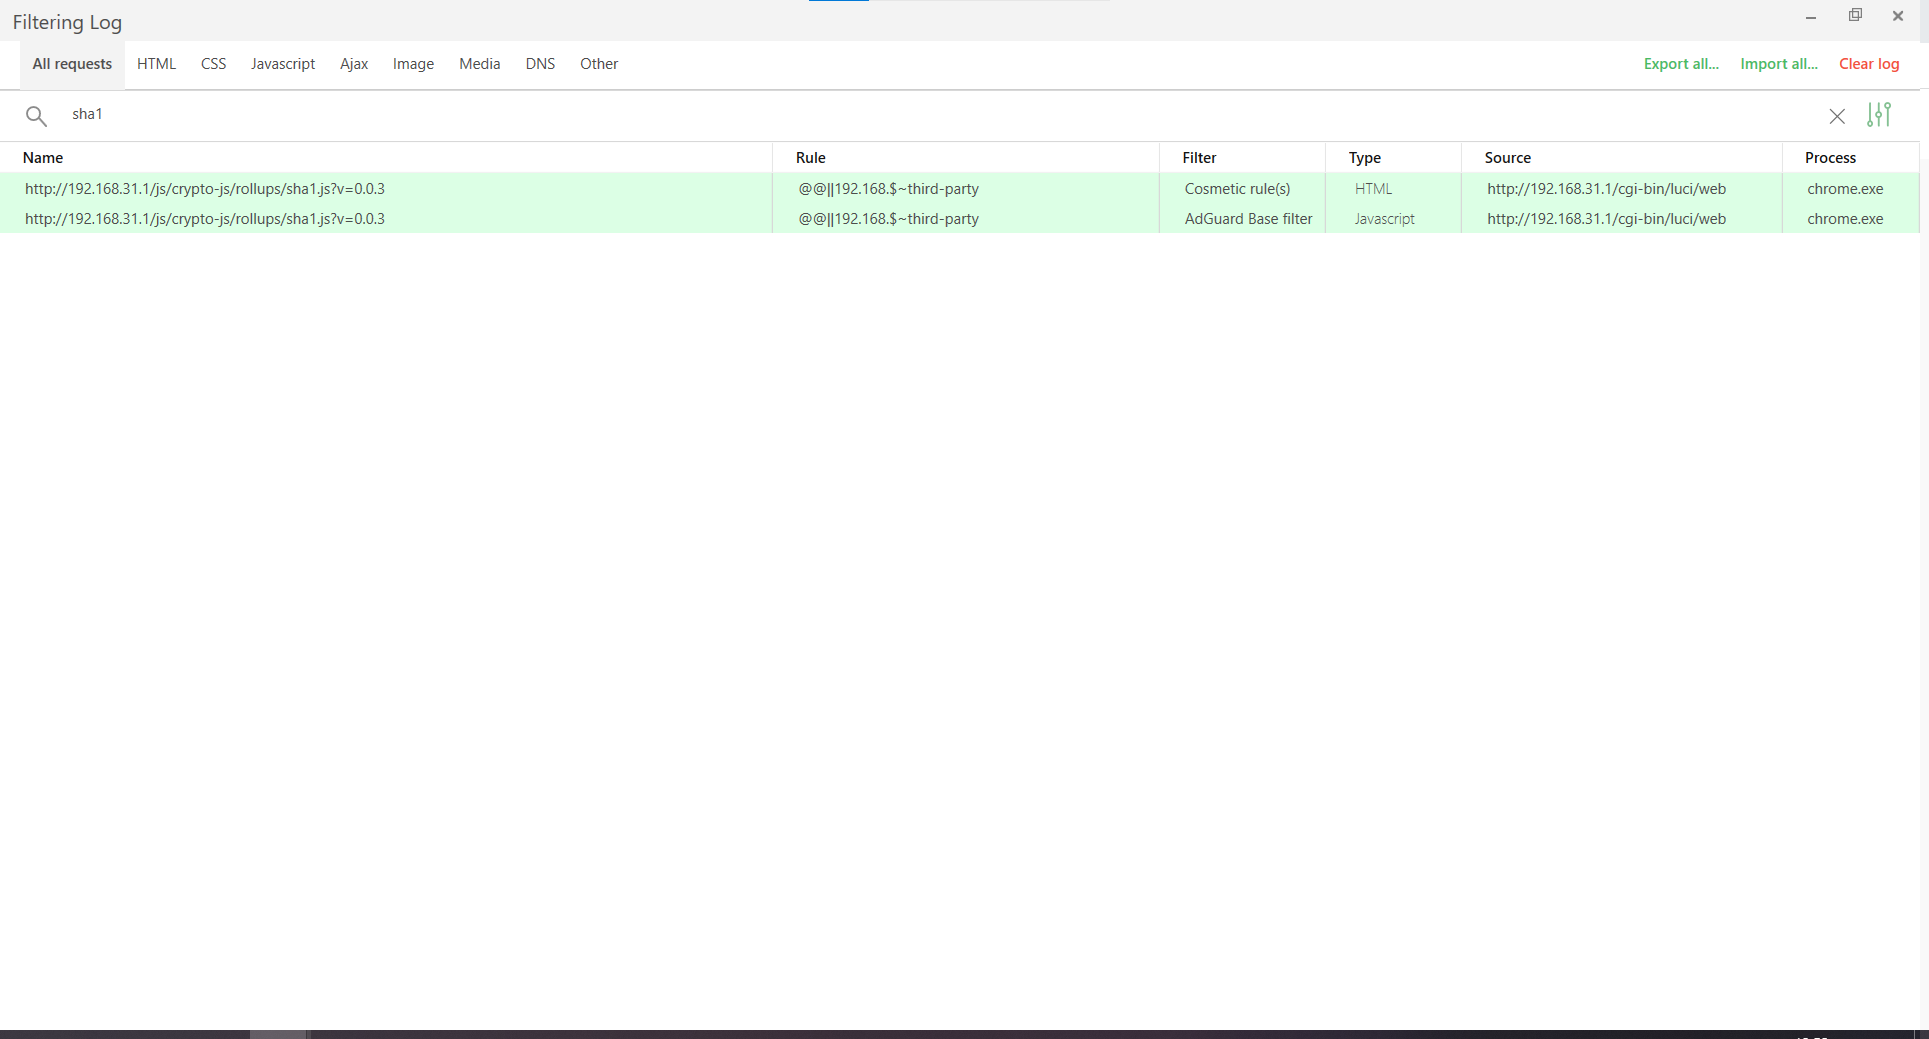Open the Javascript requests tab
This screenshot has height=1039, width=1929.
[x=283, y=63]
